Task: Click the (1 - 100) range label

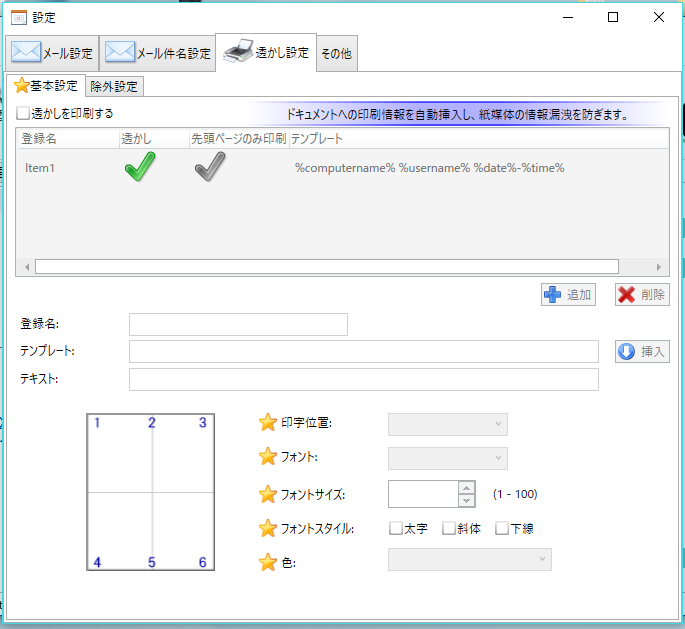Action: (515, 494)
